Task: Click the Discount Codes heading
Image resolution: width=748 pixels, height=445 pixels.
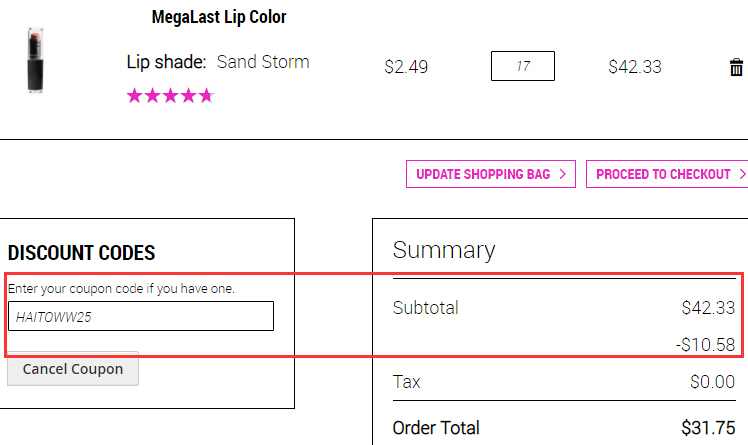Action: pos(82,253)
